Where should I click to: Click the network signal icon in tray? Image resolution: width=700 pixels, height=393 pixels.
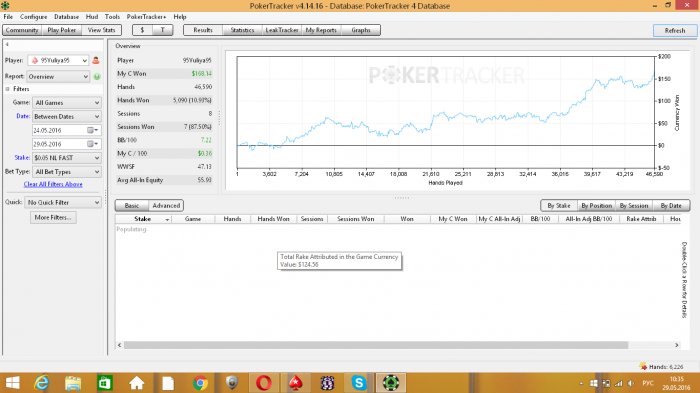619,383
